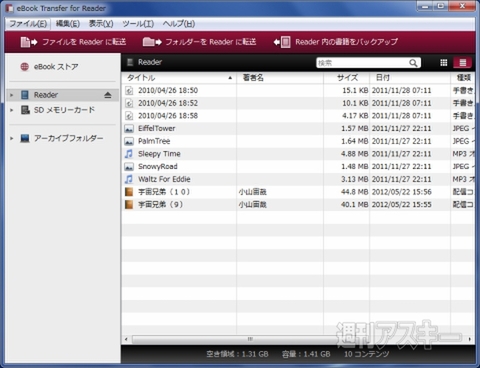Click image icon beside PalmTree
The height and width of the screenshot is (368, 480).
(129, 141)
